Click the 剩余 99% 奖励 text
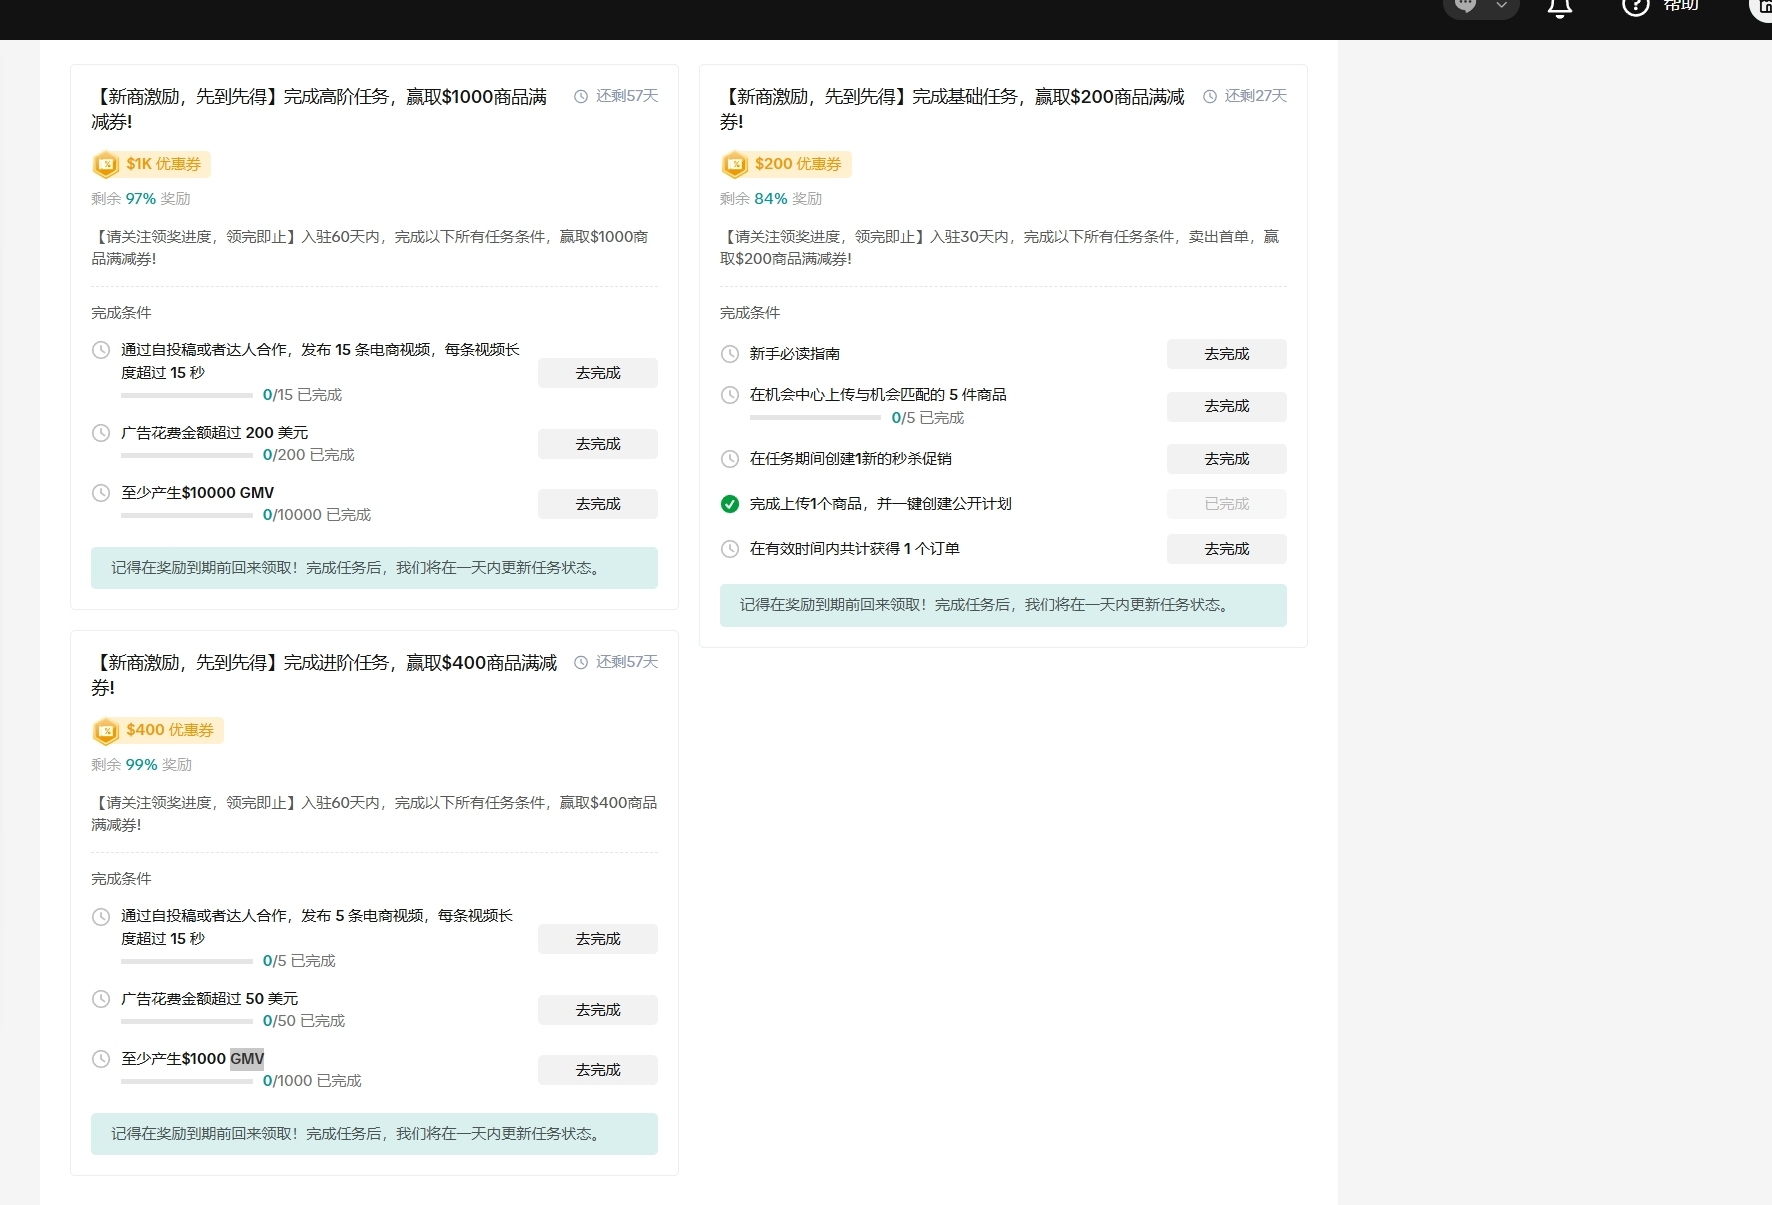Screen dimensions: 1772x1205 tap(141, 765)
